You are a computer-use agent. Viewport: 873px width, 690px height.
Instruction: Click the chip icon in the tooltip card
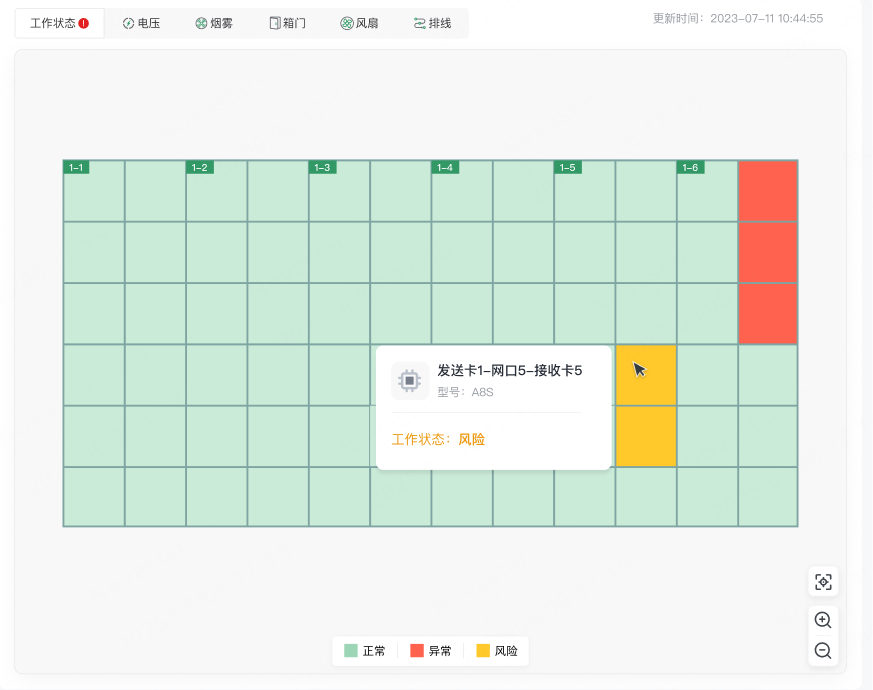410,381
